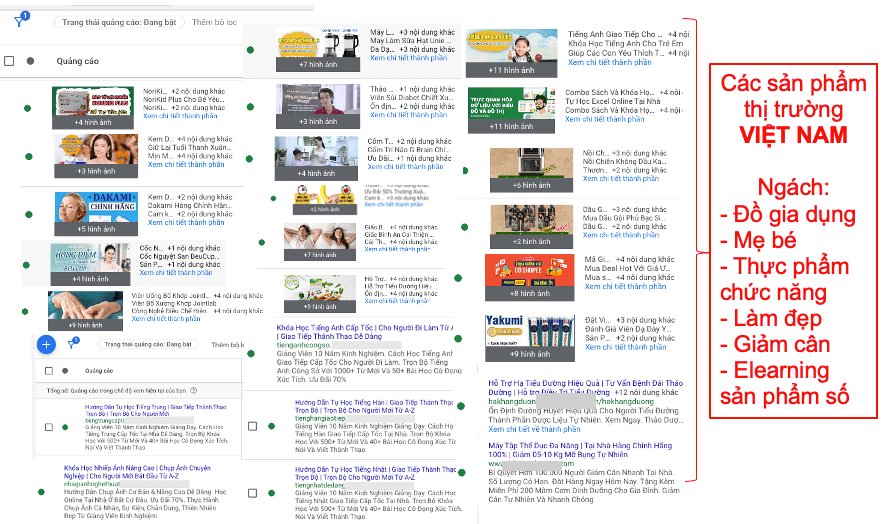
Task: Open the air fryer ad thumbnail with +6 hình ảnh
Action: (x=531, y=170)
